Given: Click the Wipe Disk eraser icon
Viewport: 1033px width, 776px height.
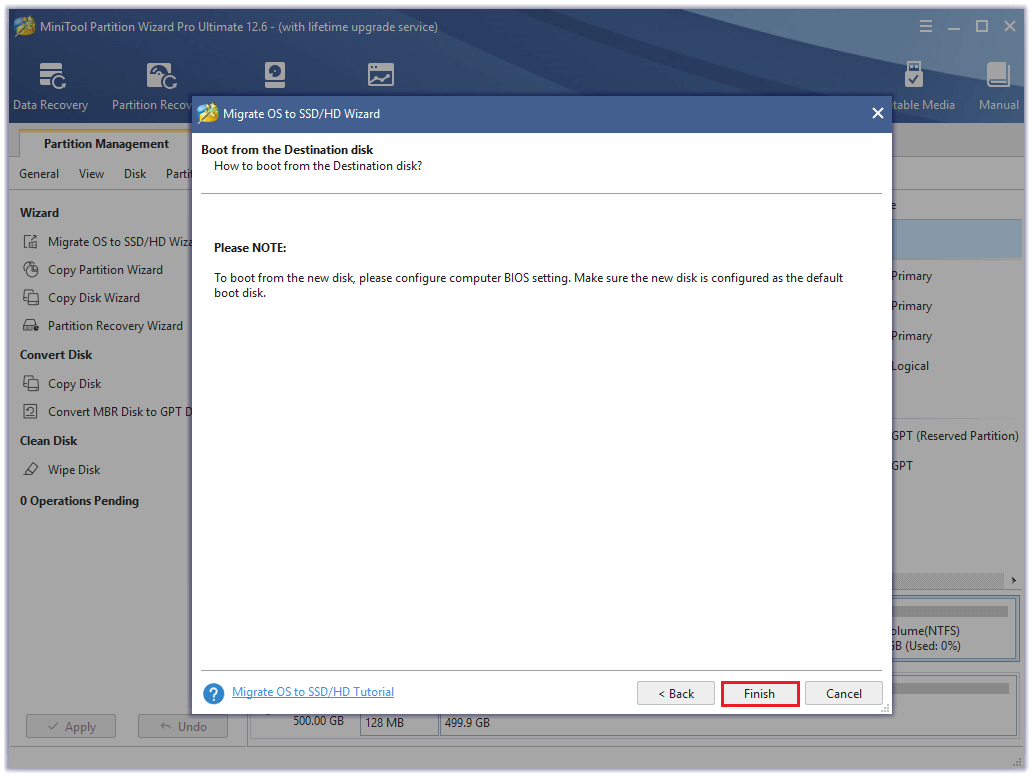Looking at the screenshot, I should coord(30,470).
